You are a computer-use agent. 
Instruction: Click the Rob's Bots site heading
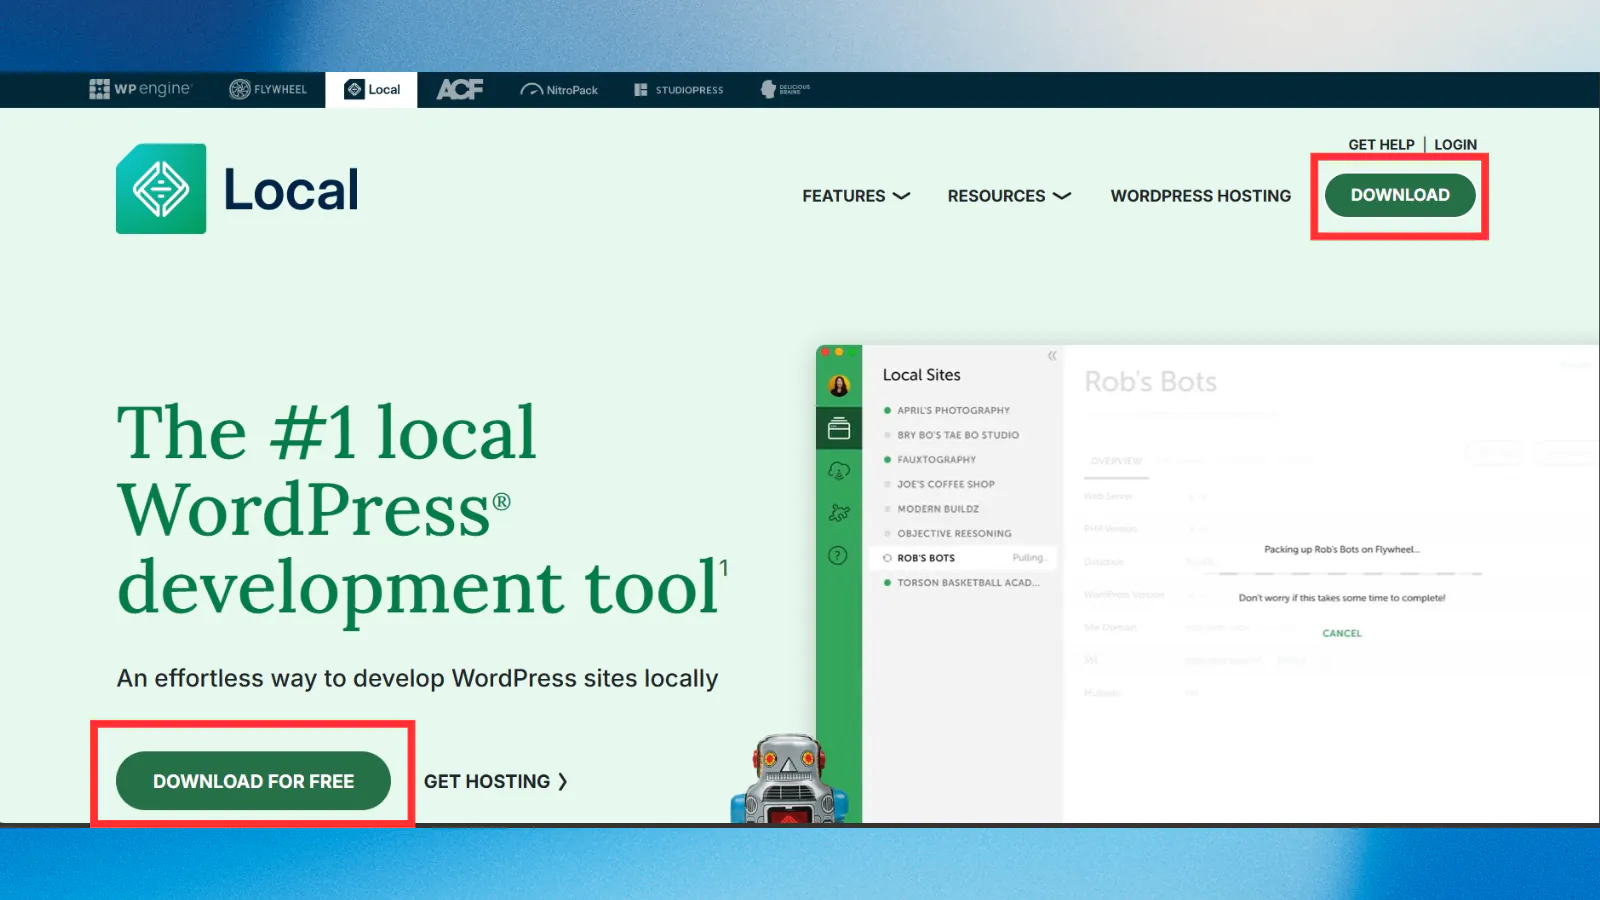(x=1150, y=382)
